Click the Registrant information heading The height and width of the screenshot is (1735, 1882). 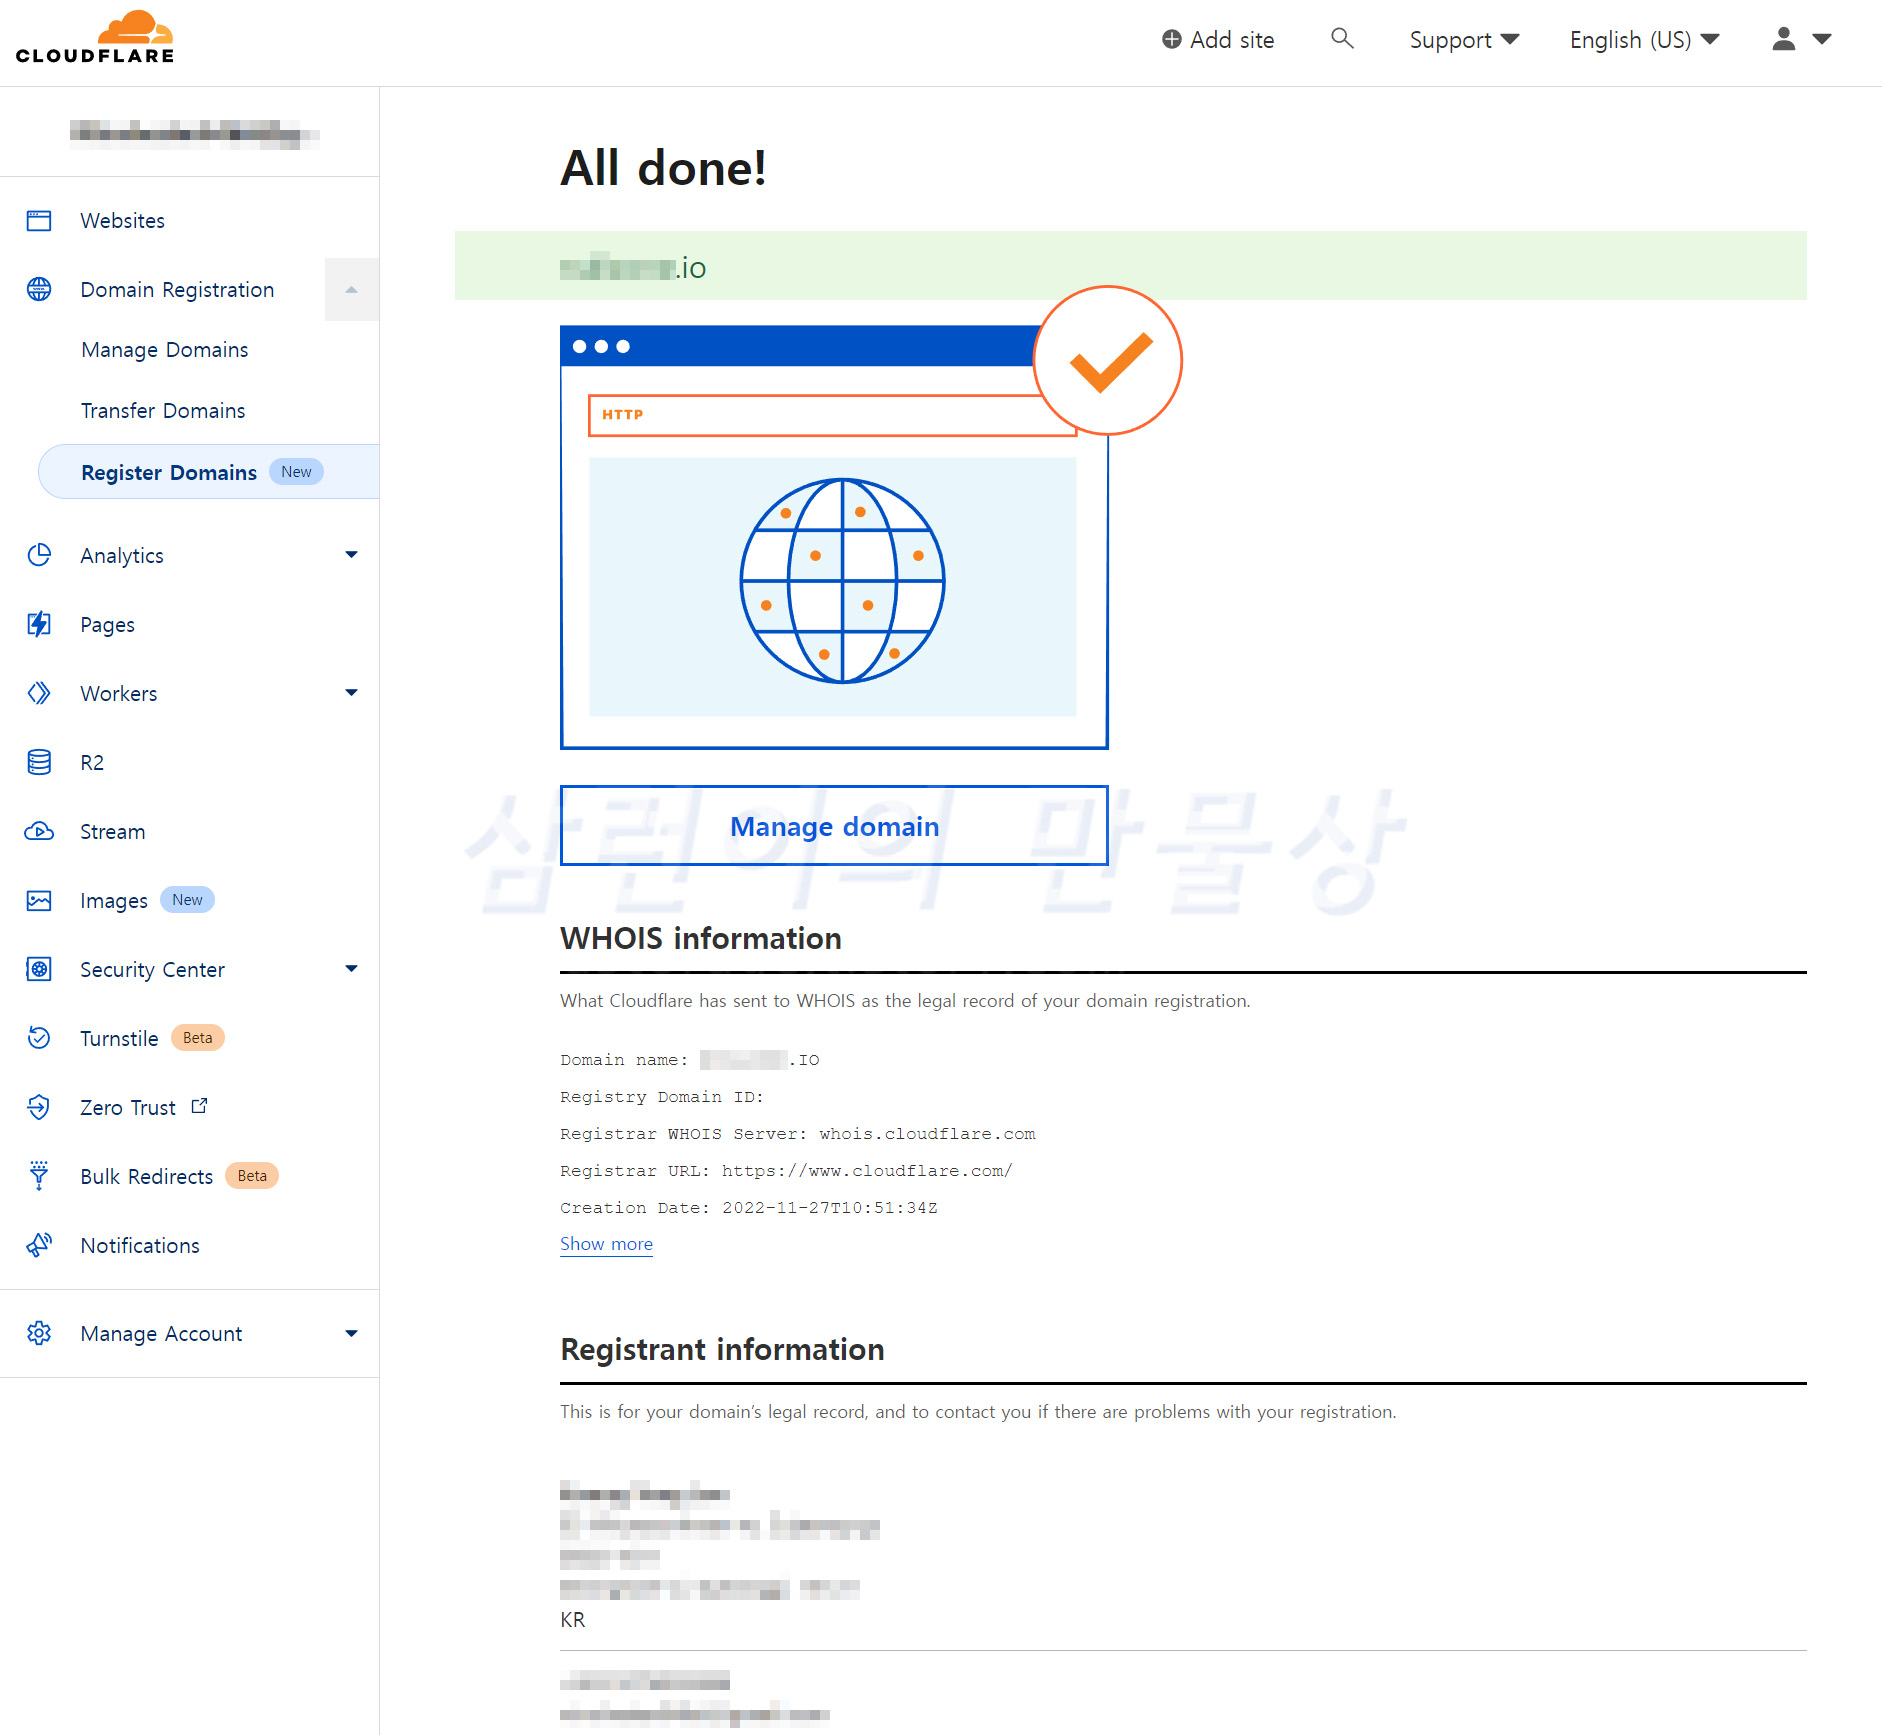point(722,1349)
